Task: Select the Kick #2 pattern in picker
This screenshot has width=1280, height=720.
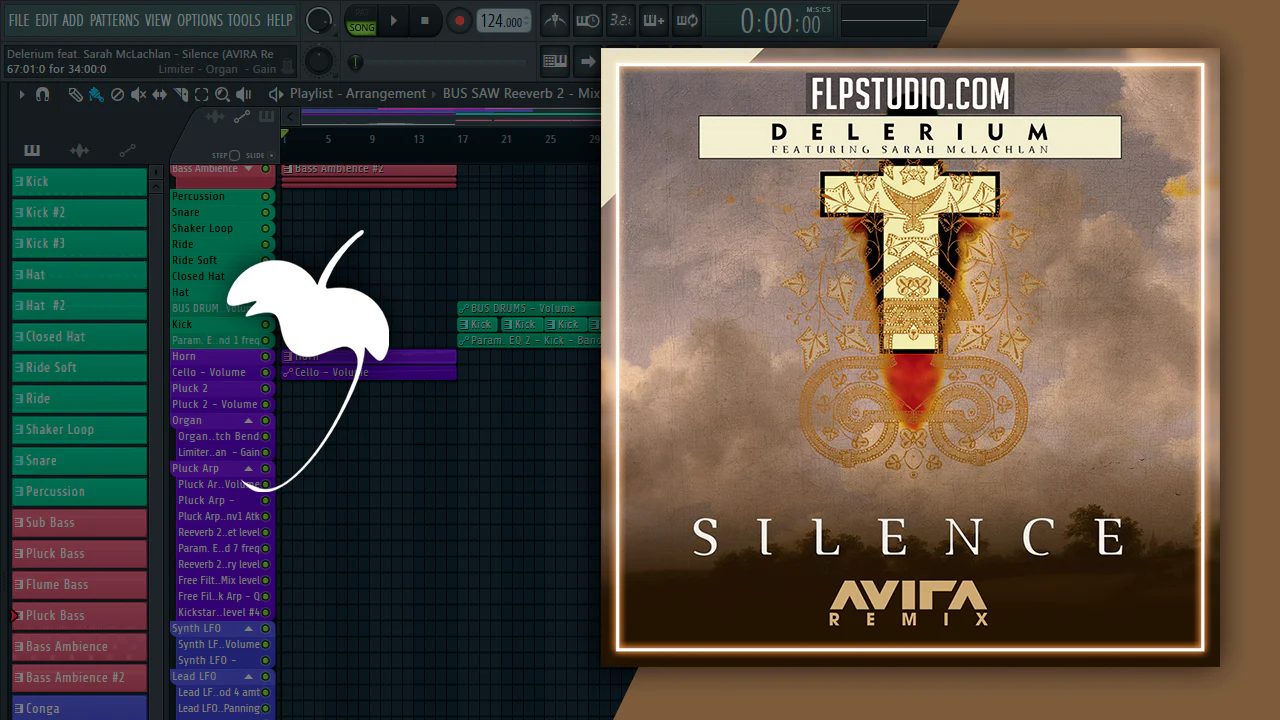Action: click(x=80, y=212)
